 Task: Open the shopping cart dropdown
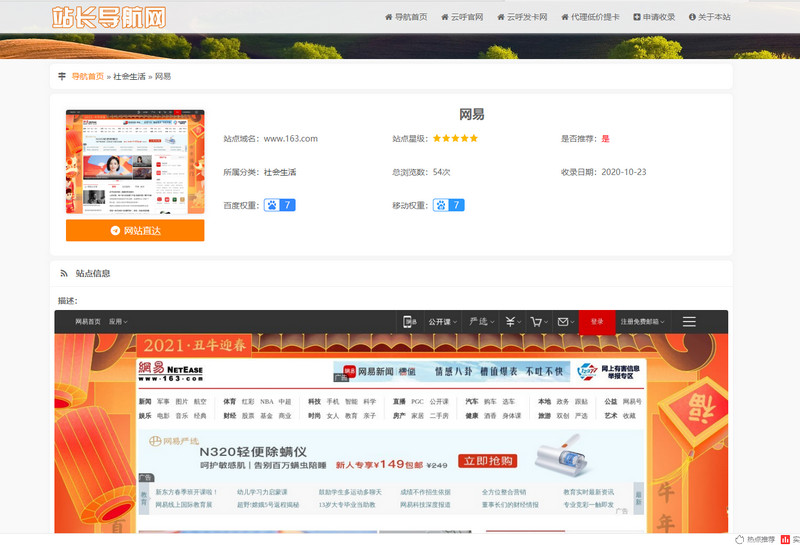539,321
